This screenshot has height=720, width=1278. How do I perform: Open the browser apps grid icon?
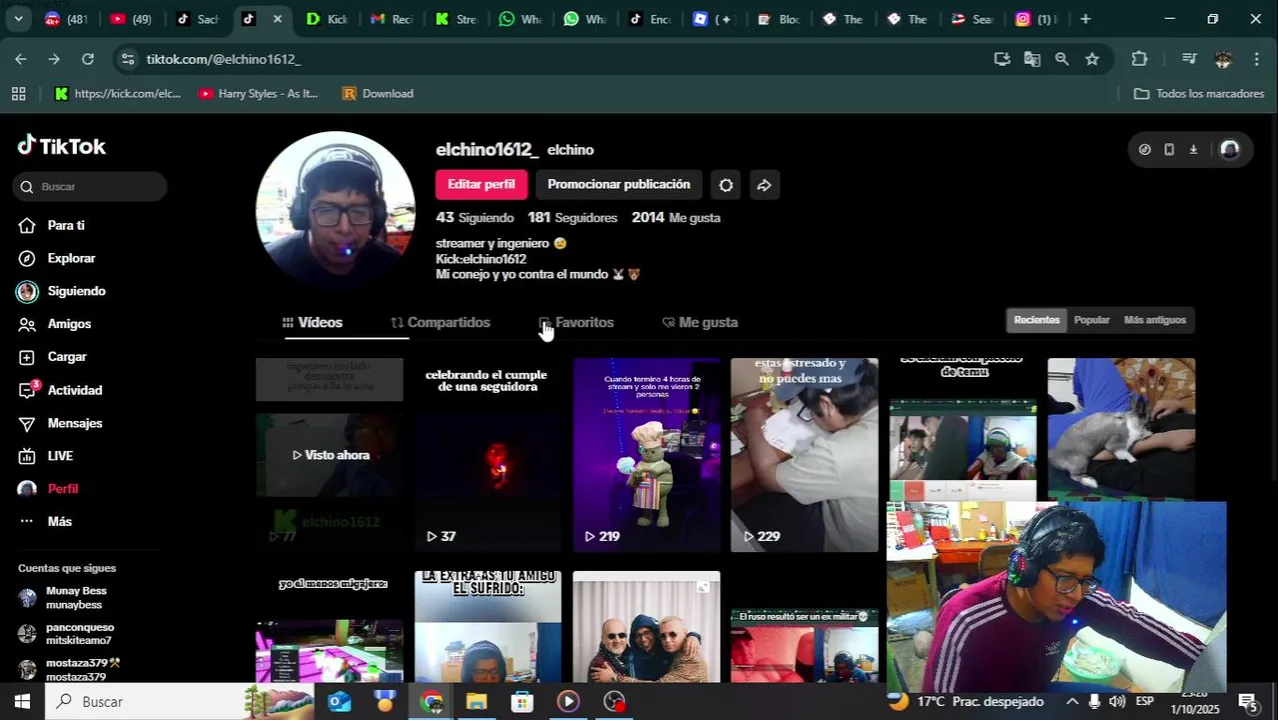point(18,94)
